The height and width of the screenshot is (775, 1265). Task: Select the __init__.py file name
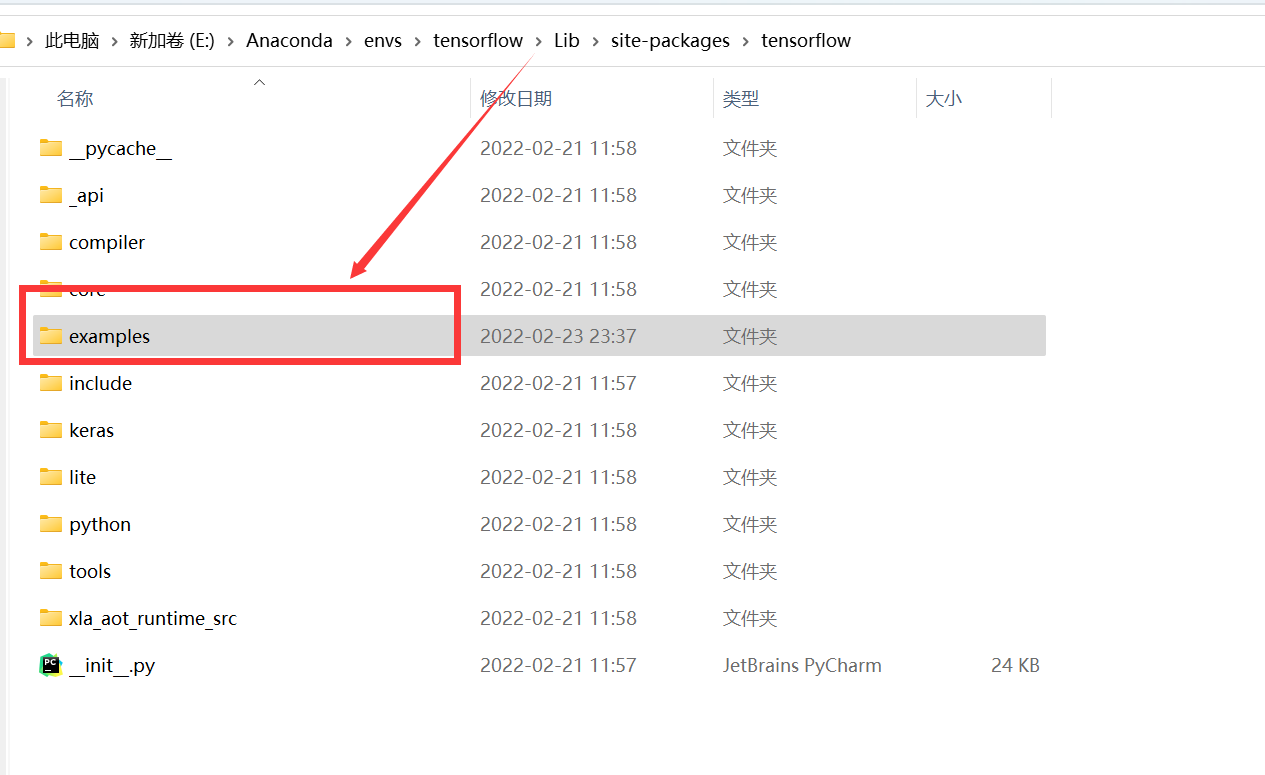coord(112,666)
